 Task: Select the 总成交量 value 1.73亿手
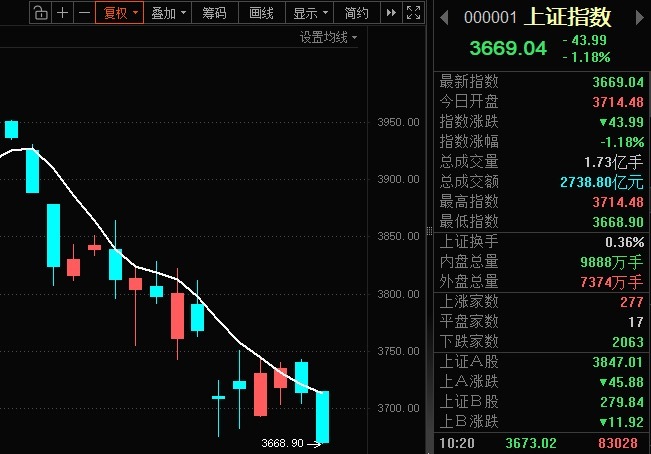[x=614, y=162]
